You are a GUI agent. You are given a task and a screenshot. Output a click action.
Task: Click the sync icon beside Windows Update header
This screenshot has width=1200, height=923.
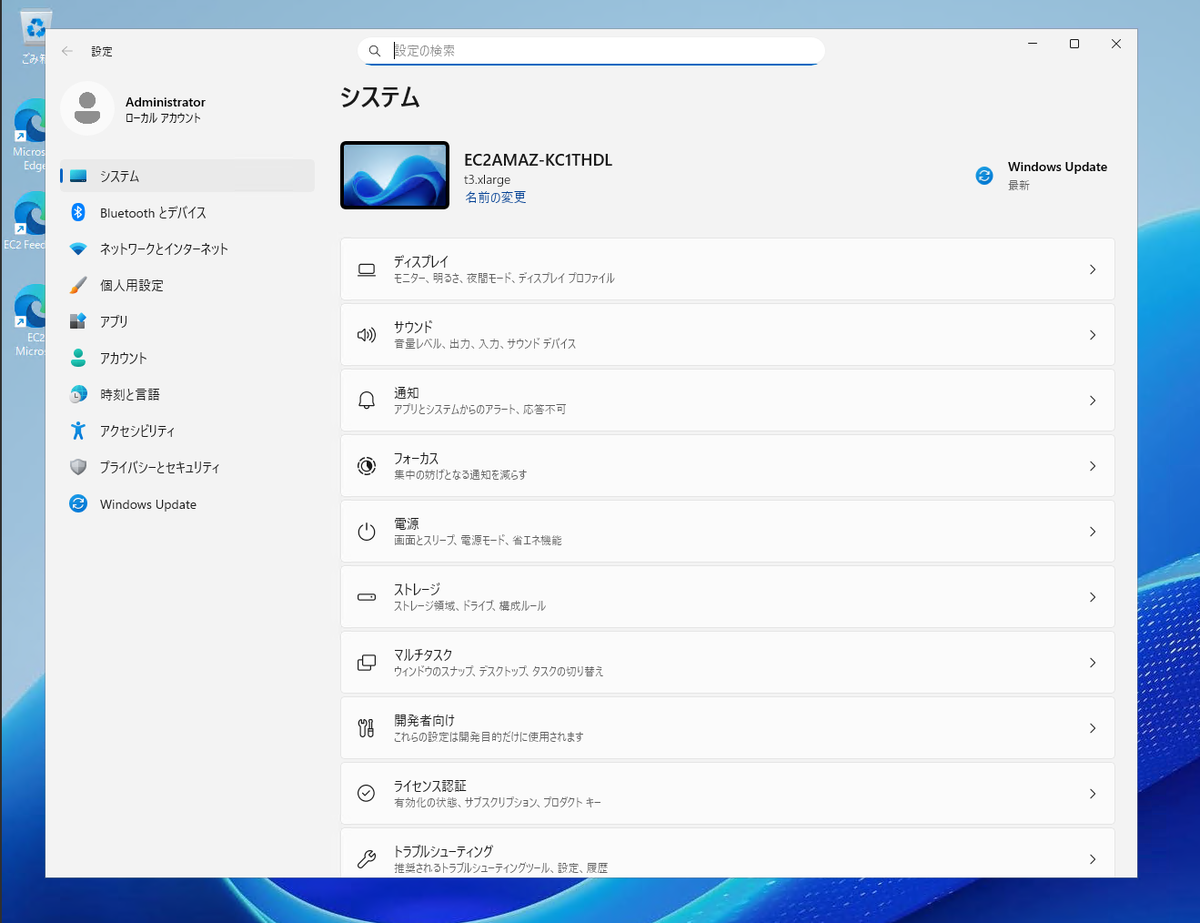pos(984,175)
